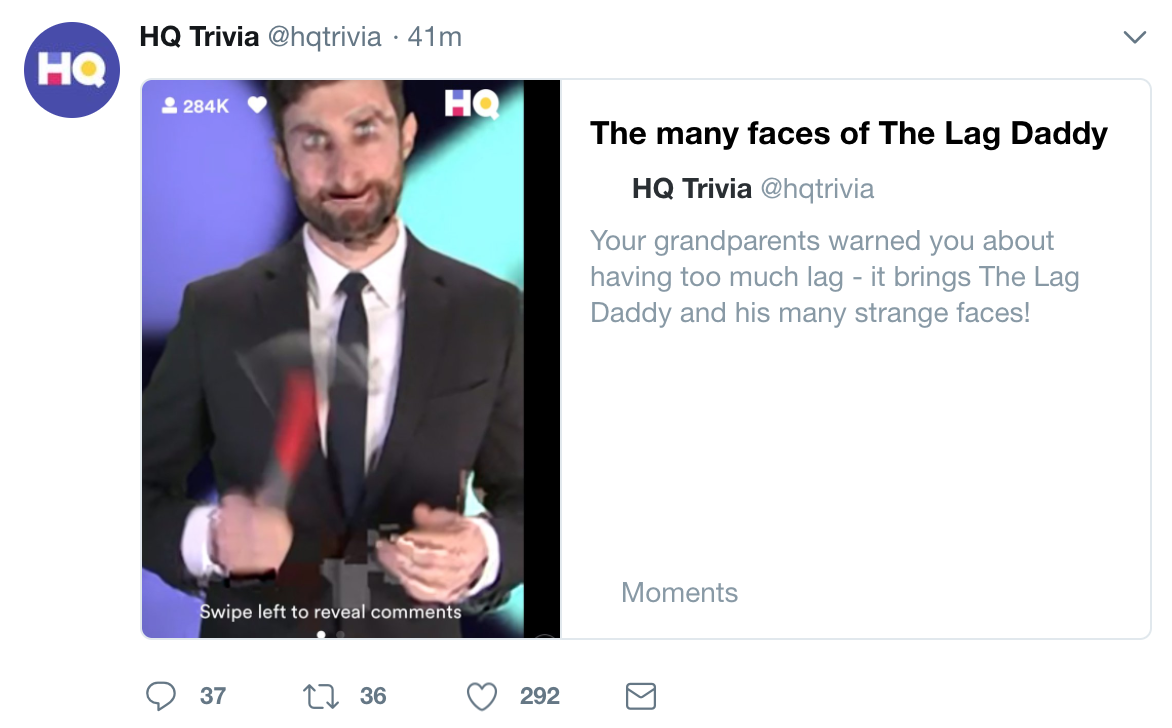Open the video thumbnail of the suited host
This screenshot has height=728, width=1172.
pos(340,350)
